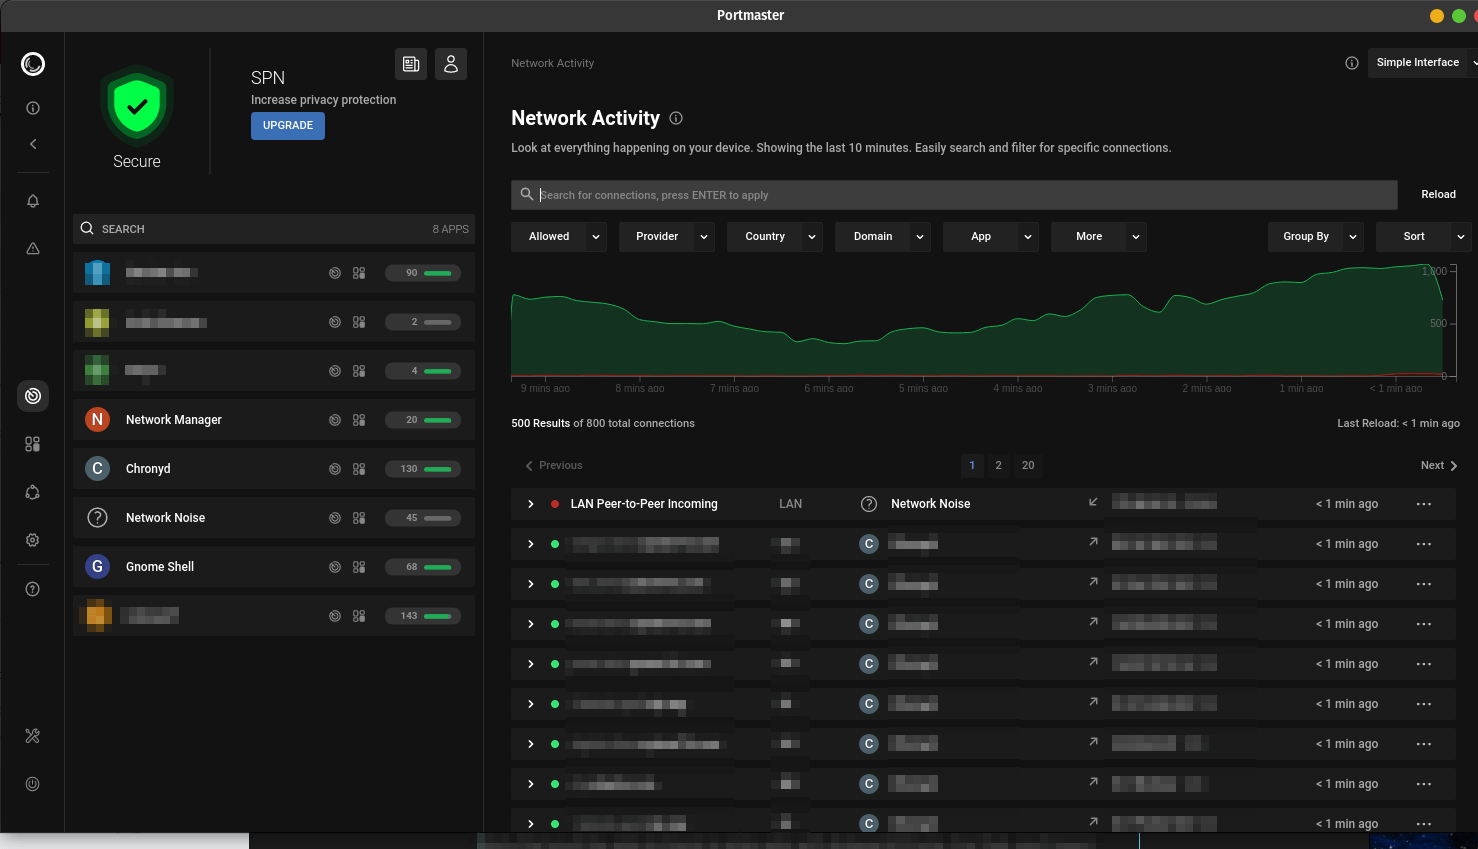Open the three-dot menu for LAN Peer-to-Peer row
1478x849 pixels.
point(1424,504)
